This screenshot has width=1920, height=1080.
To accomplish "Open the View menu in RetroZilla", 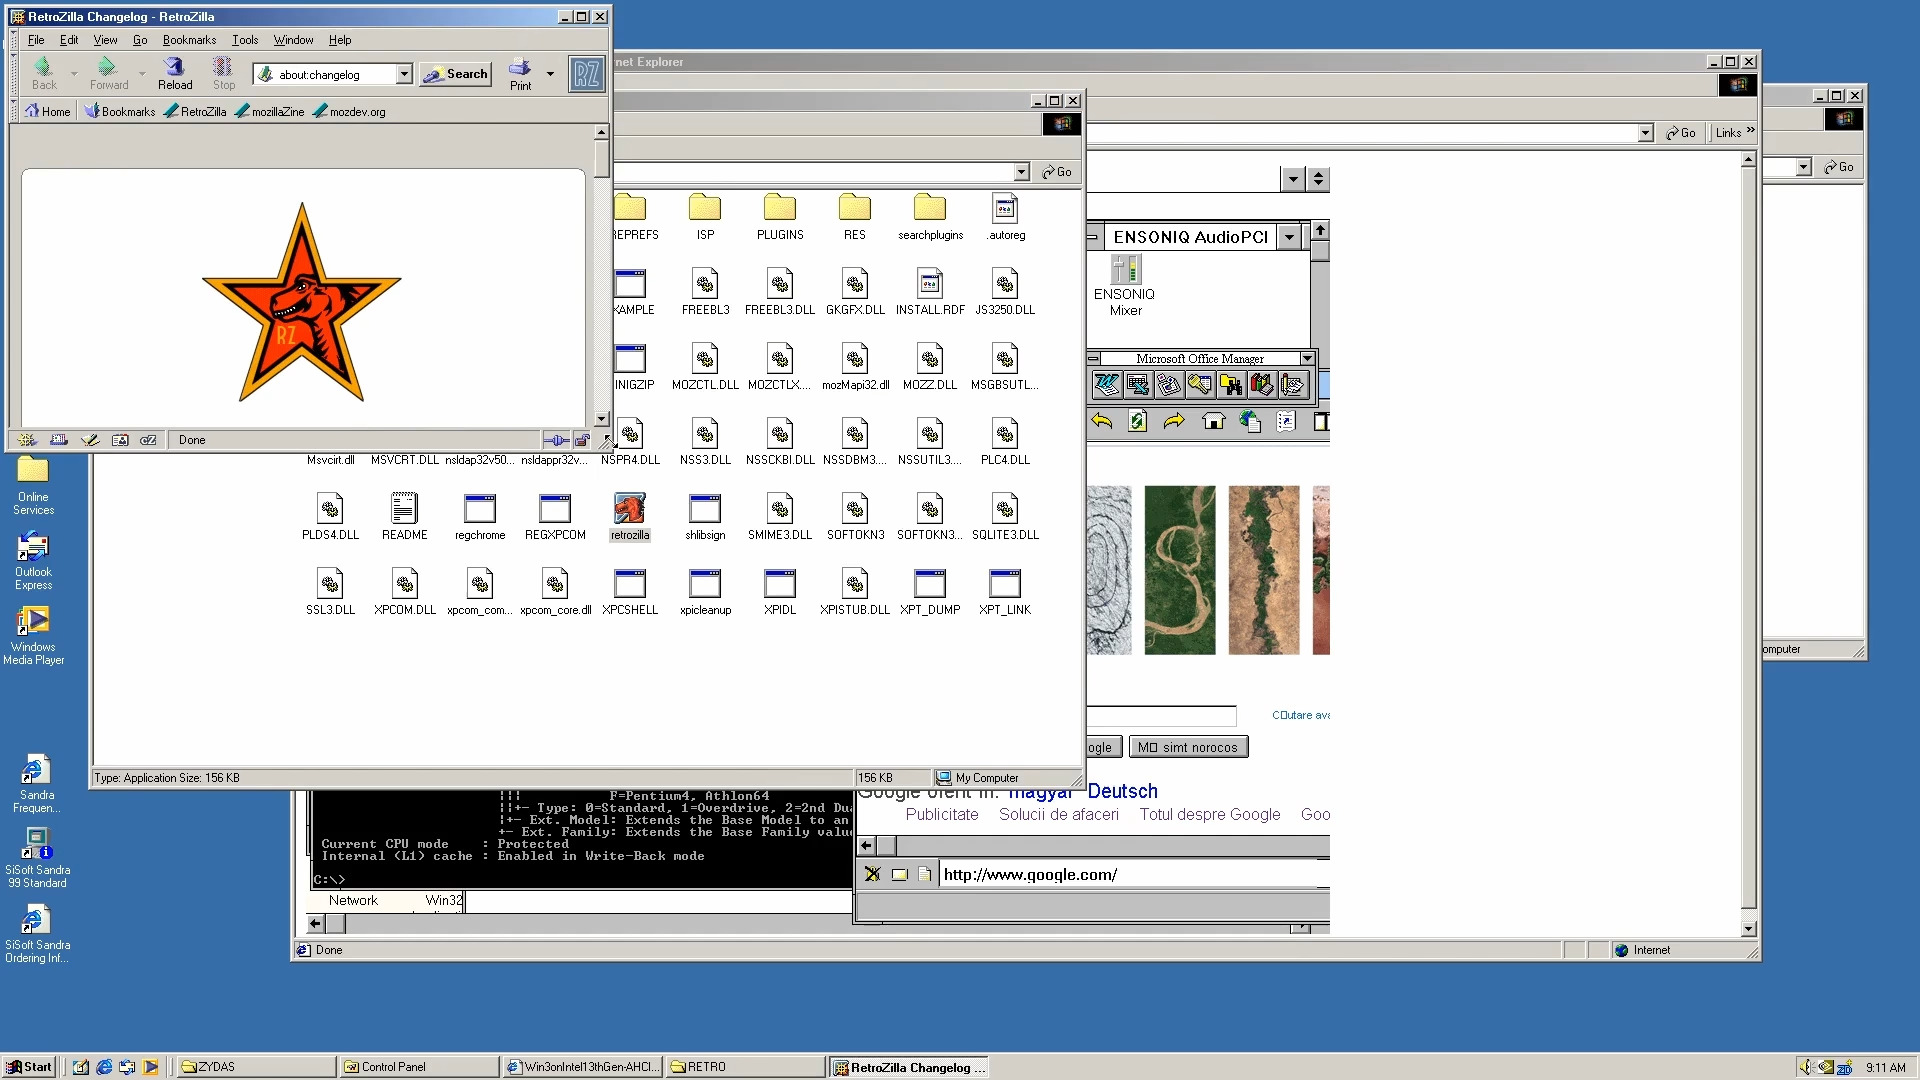I will pos(105,40).
